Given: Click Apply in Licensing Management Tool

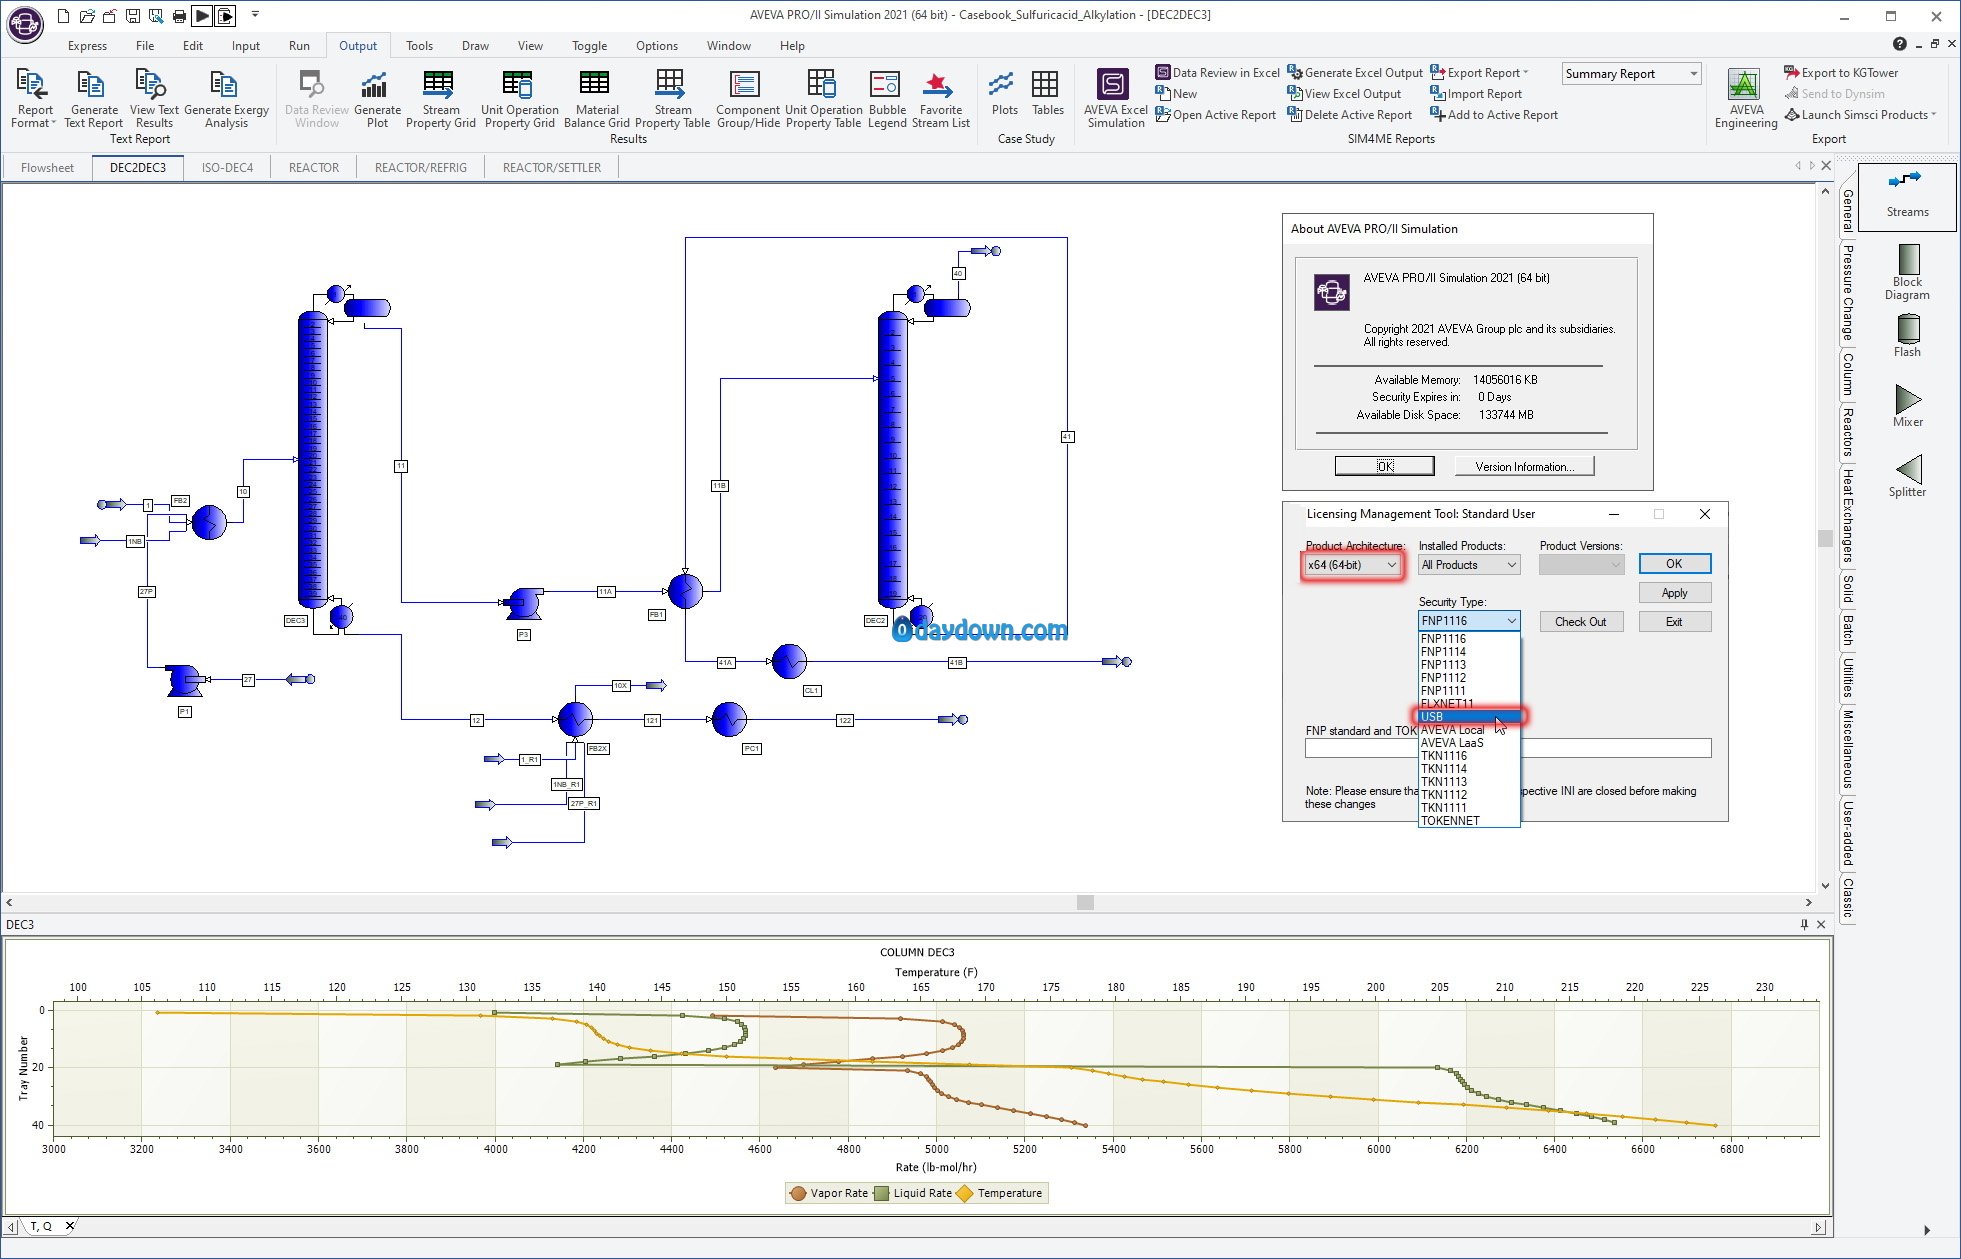Looking at the screenshot, I should 1674,593.
